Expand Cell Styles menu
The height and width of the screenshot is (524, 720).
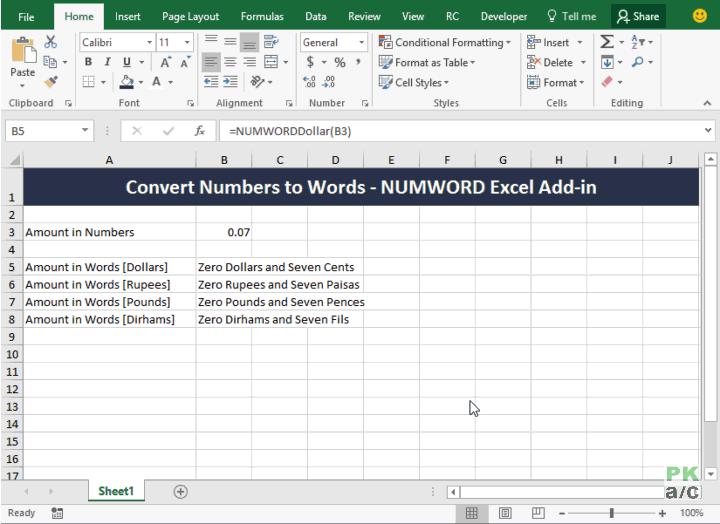[413, 82]
